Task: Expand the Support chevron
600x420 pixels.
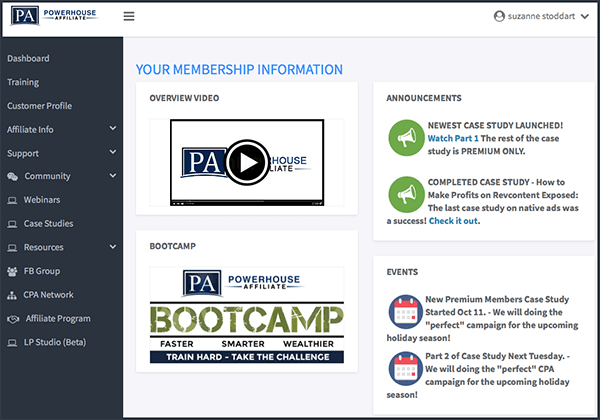Action: (113, 152)
